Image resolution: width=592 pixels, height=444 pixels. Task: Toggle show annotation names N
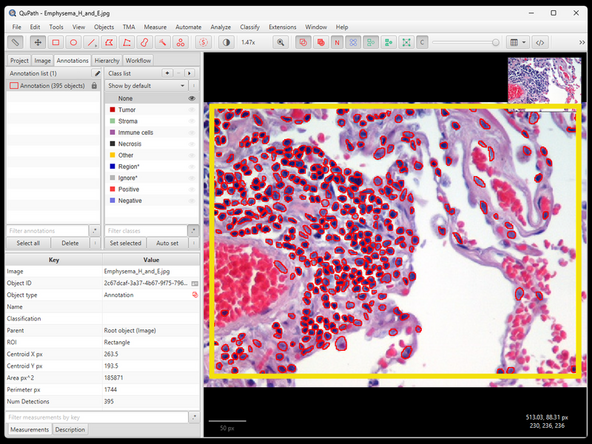pyautogui.click(x=337, y=42)
